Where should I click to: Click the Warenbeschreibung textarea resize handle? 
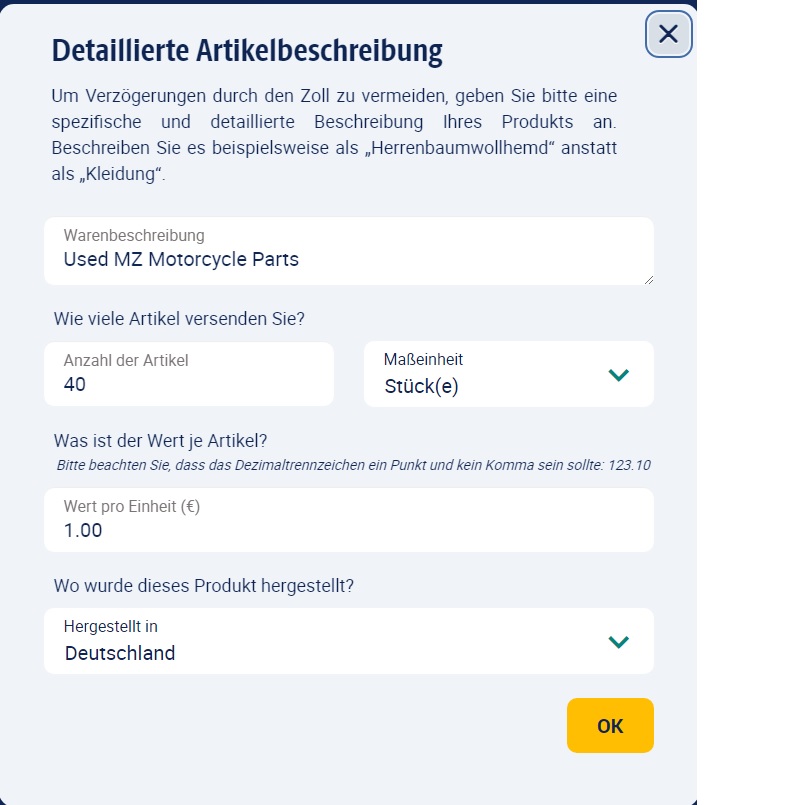coord(648,279)
